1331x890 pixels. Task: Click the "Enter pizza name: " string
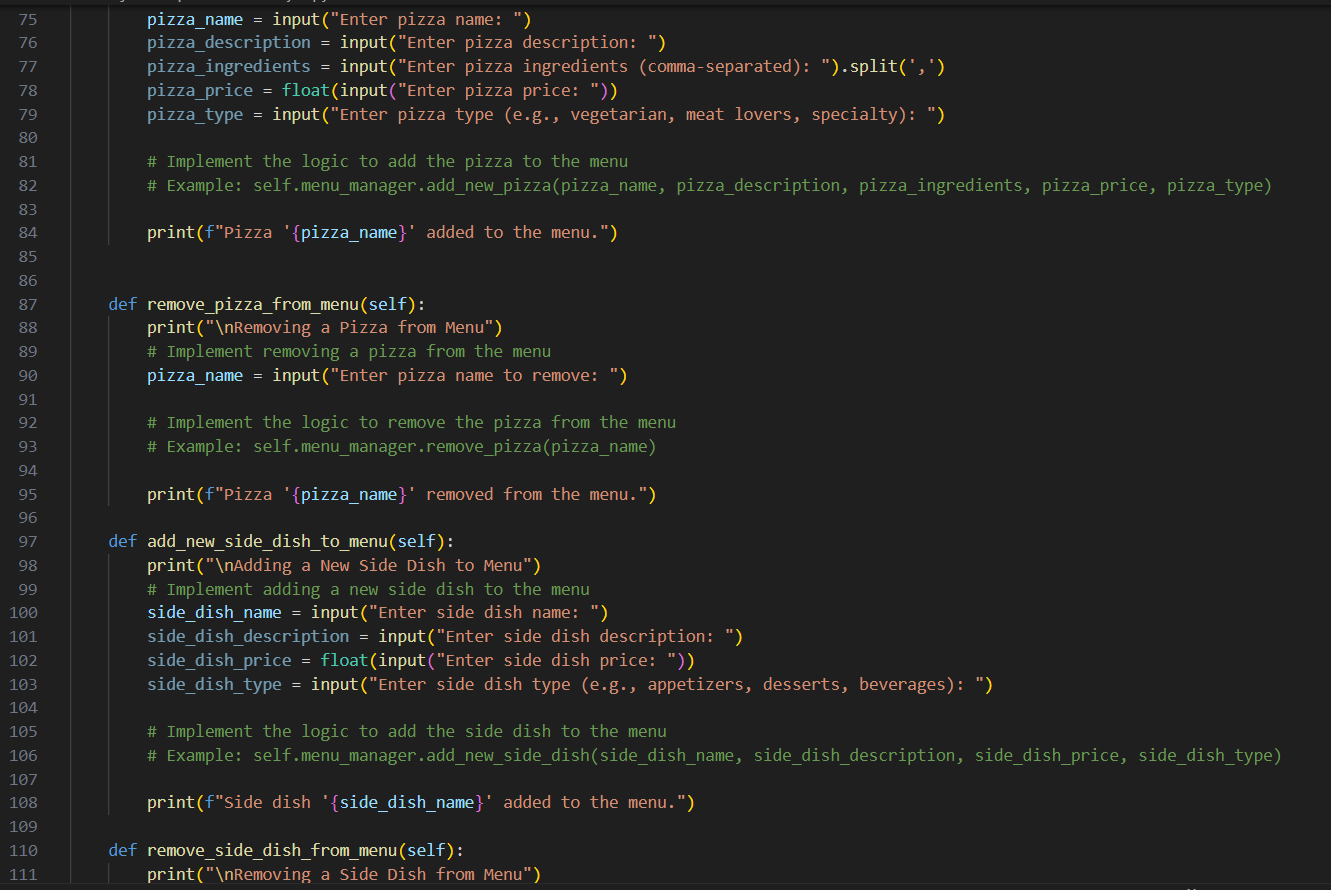pos(426,19)
